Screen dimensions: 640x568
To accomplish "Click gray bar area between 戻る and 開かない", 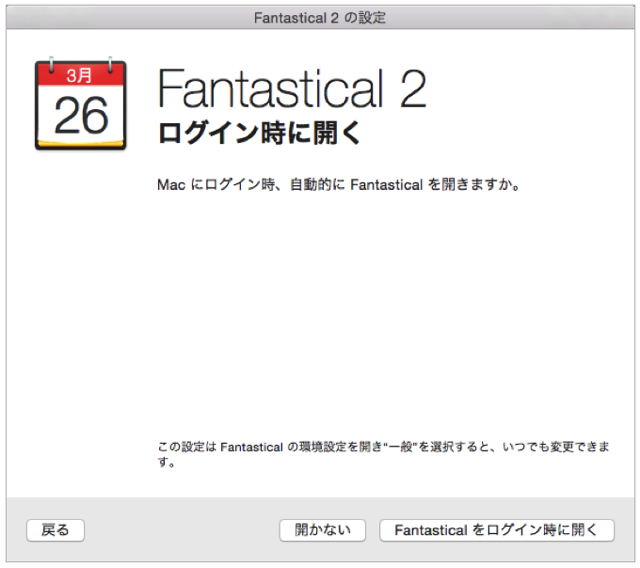I will 180,530.
